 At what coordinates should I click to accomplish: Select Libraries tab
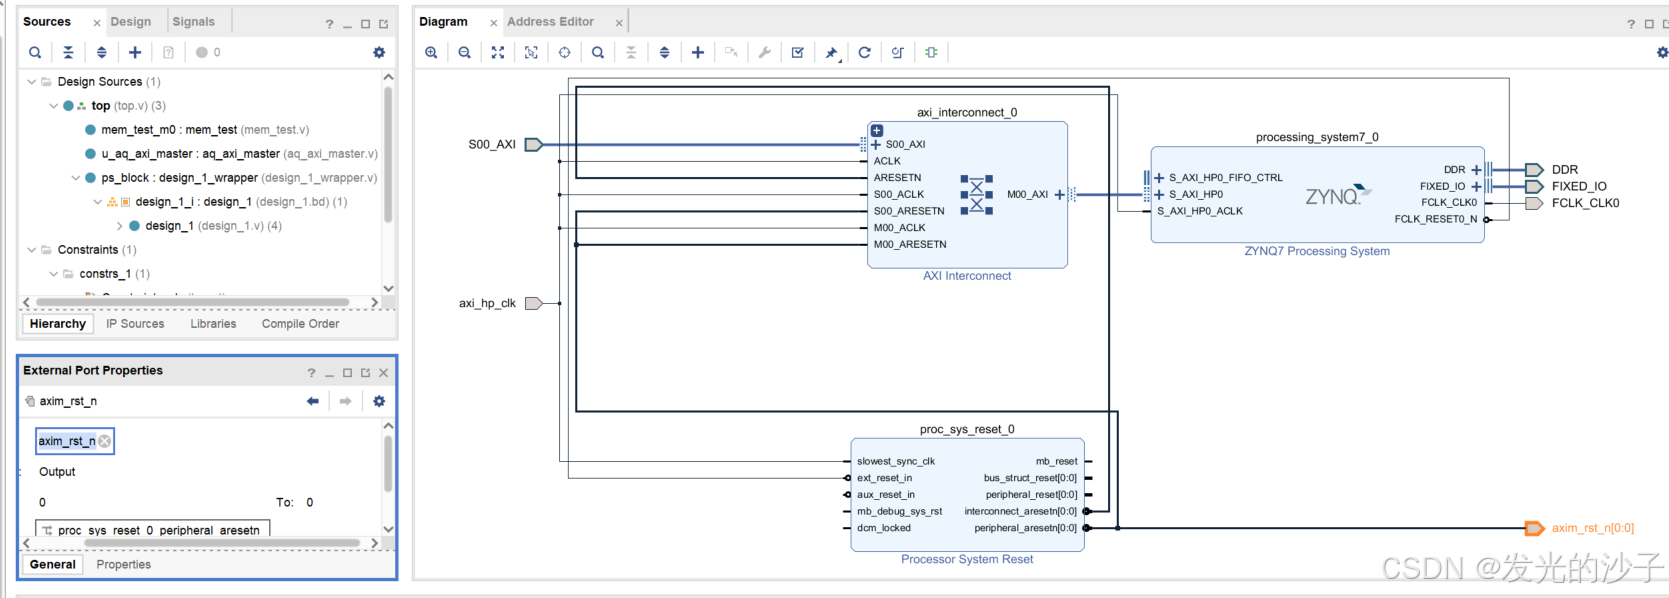tap(213, 324)
